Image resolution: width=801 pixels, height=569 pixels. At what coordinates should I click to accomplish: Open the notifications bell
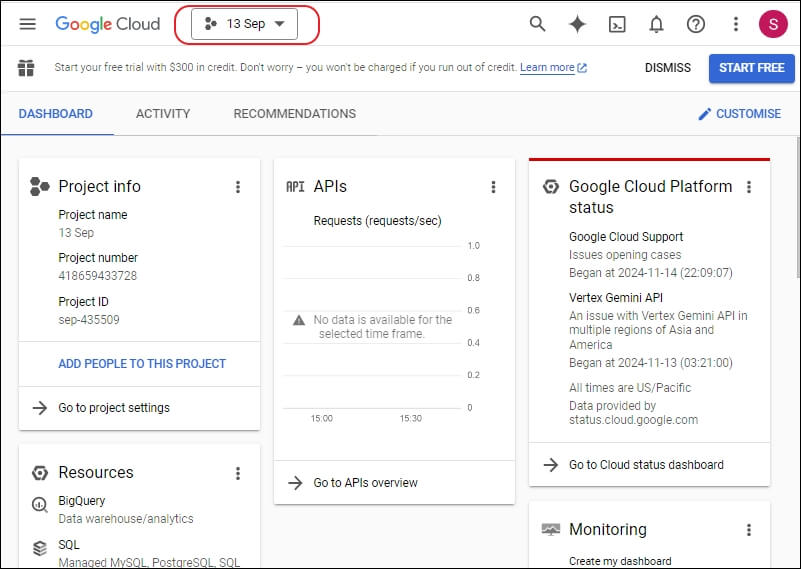pos(656,24)
